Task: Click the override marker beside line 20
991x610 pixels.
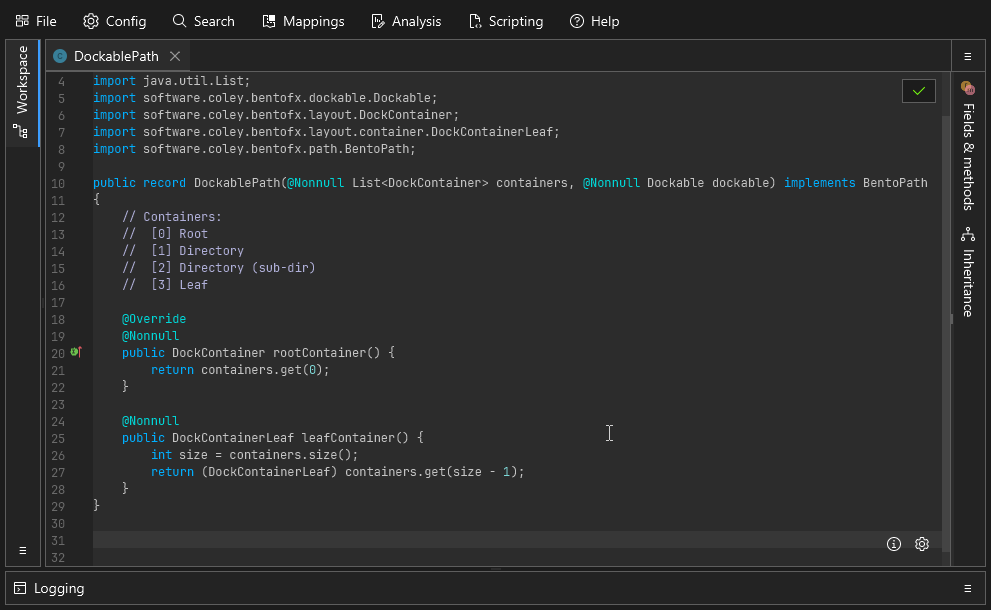Action: click(x=75, y=352)
